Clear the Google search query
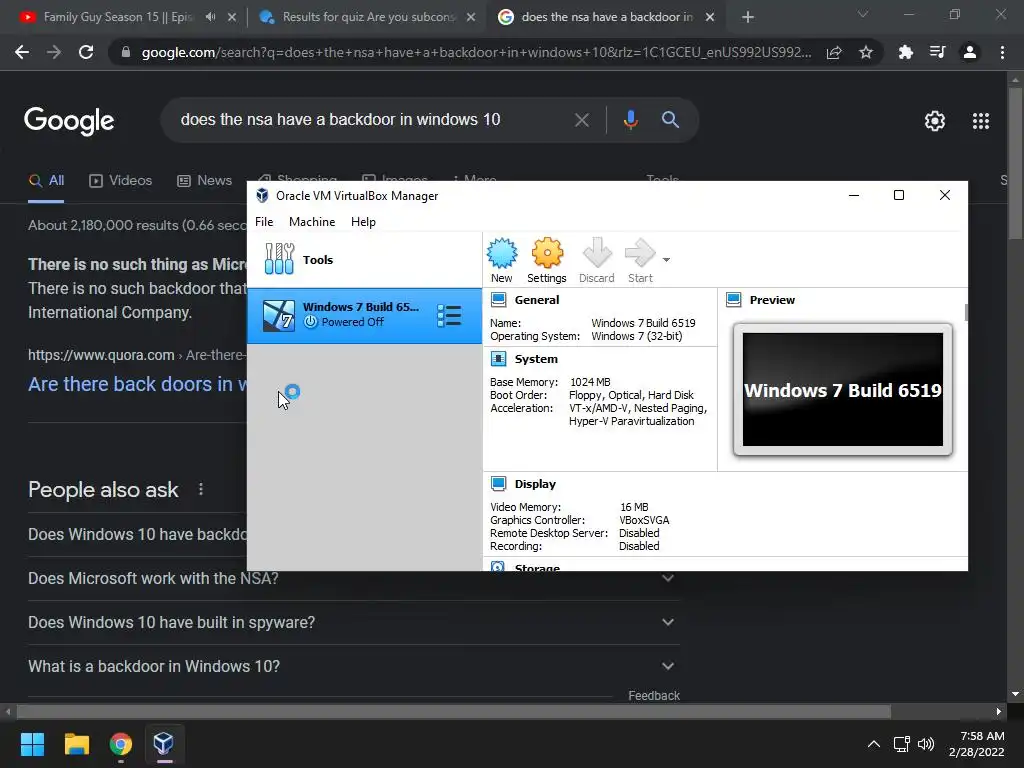The image size is (1024, 768). pos(581,120)
